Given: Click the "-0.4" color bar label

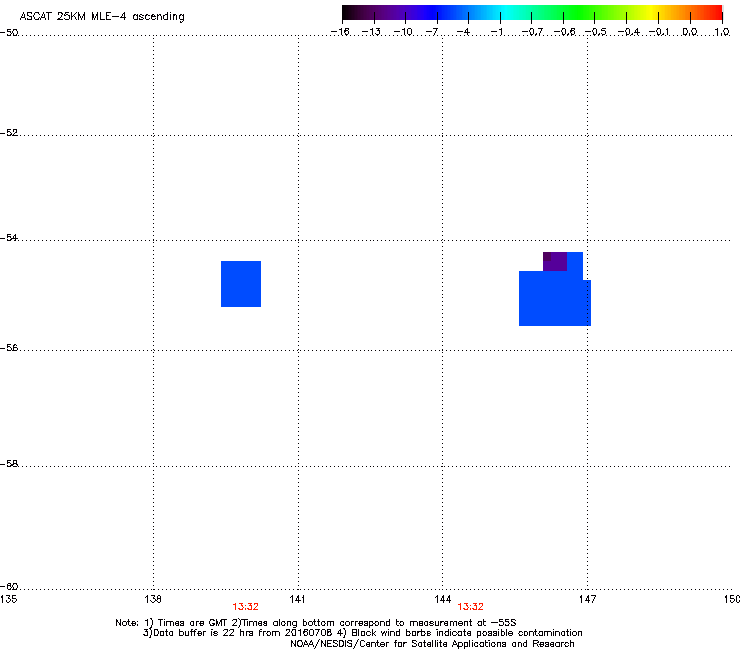Looking at the screenshot, I should point(629,32).
